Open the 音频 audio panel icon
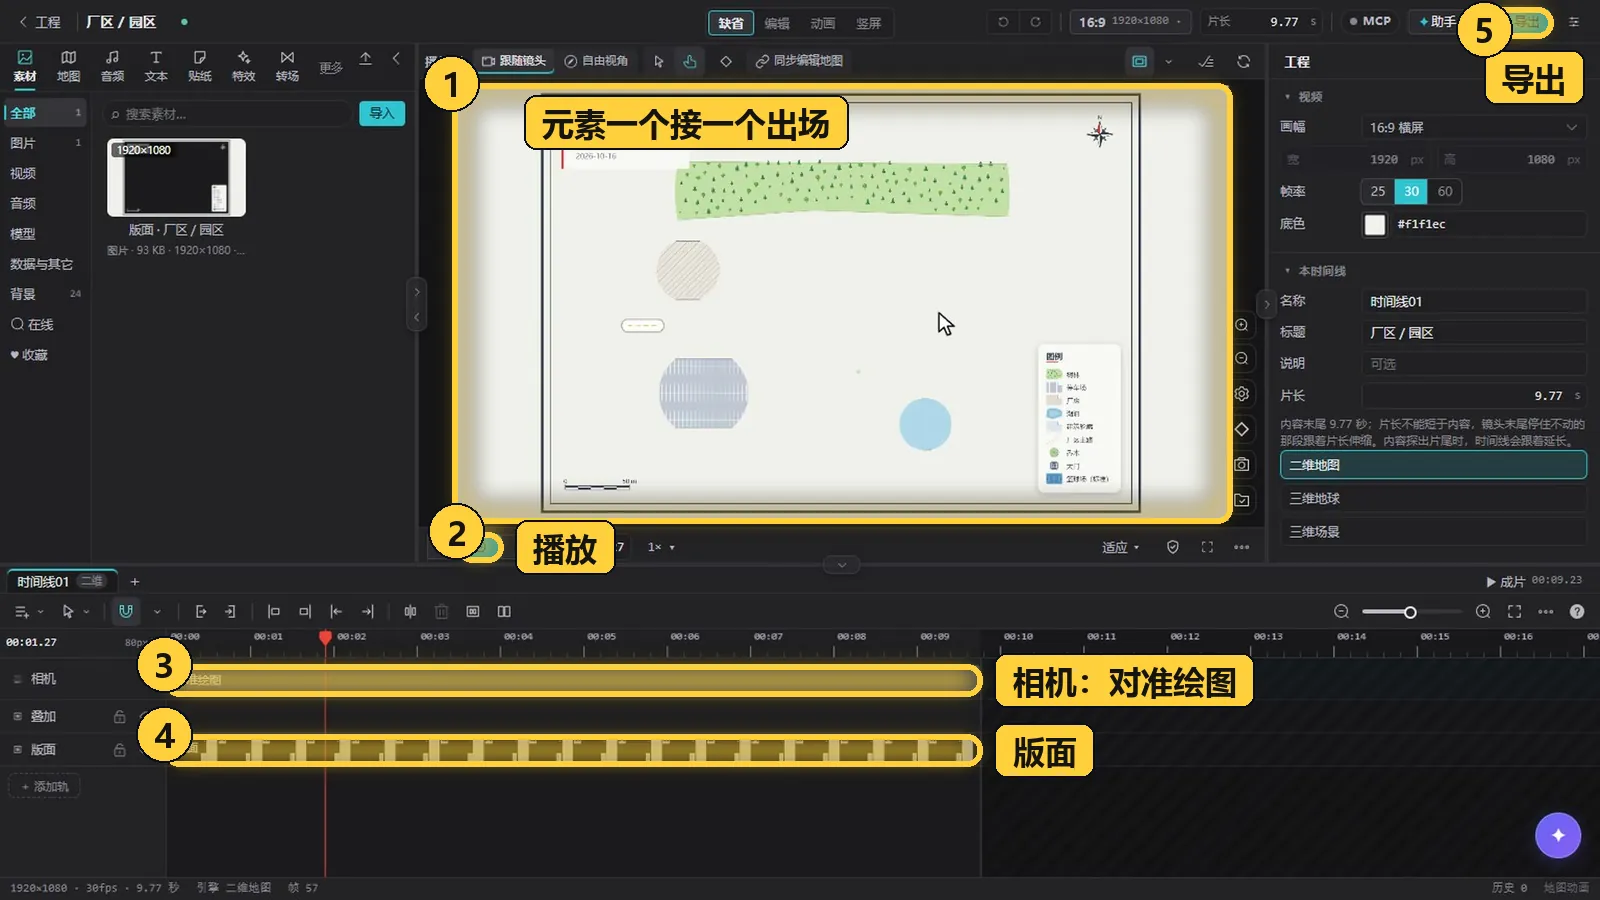 [112, 66]
